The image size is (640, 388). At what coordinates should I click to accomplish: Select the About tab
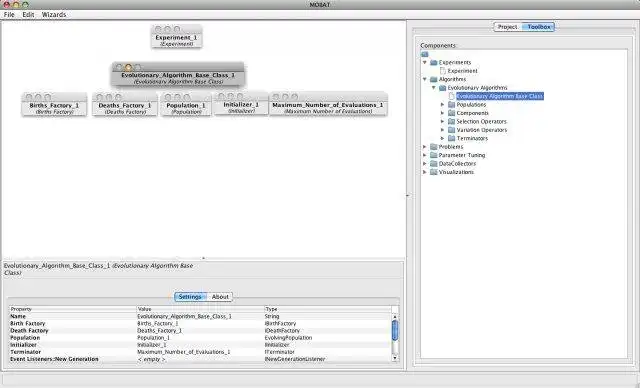point(220,297)
